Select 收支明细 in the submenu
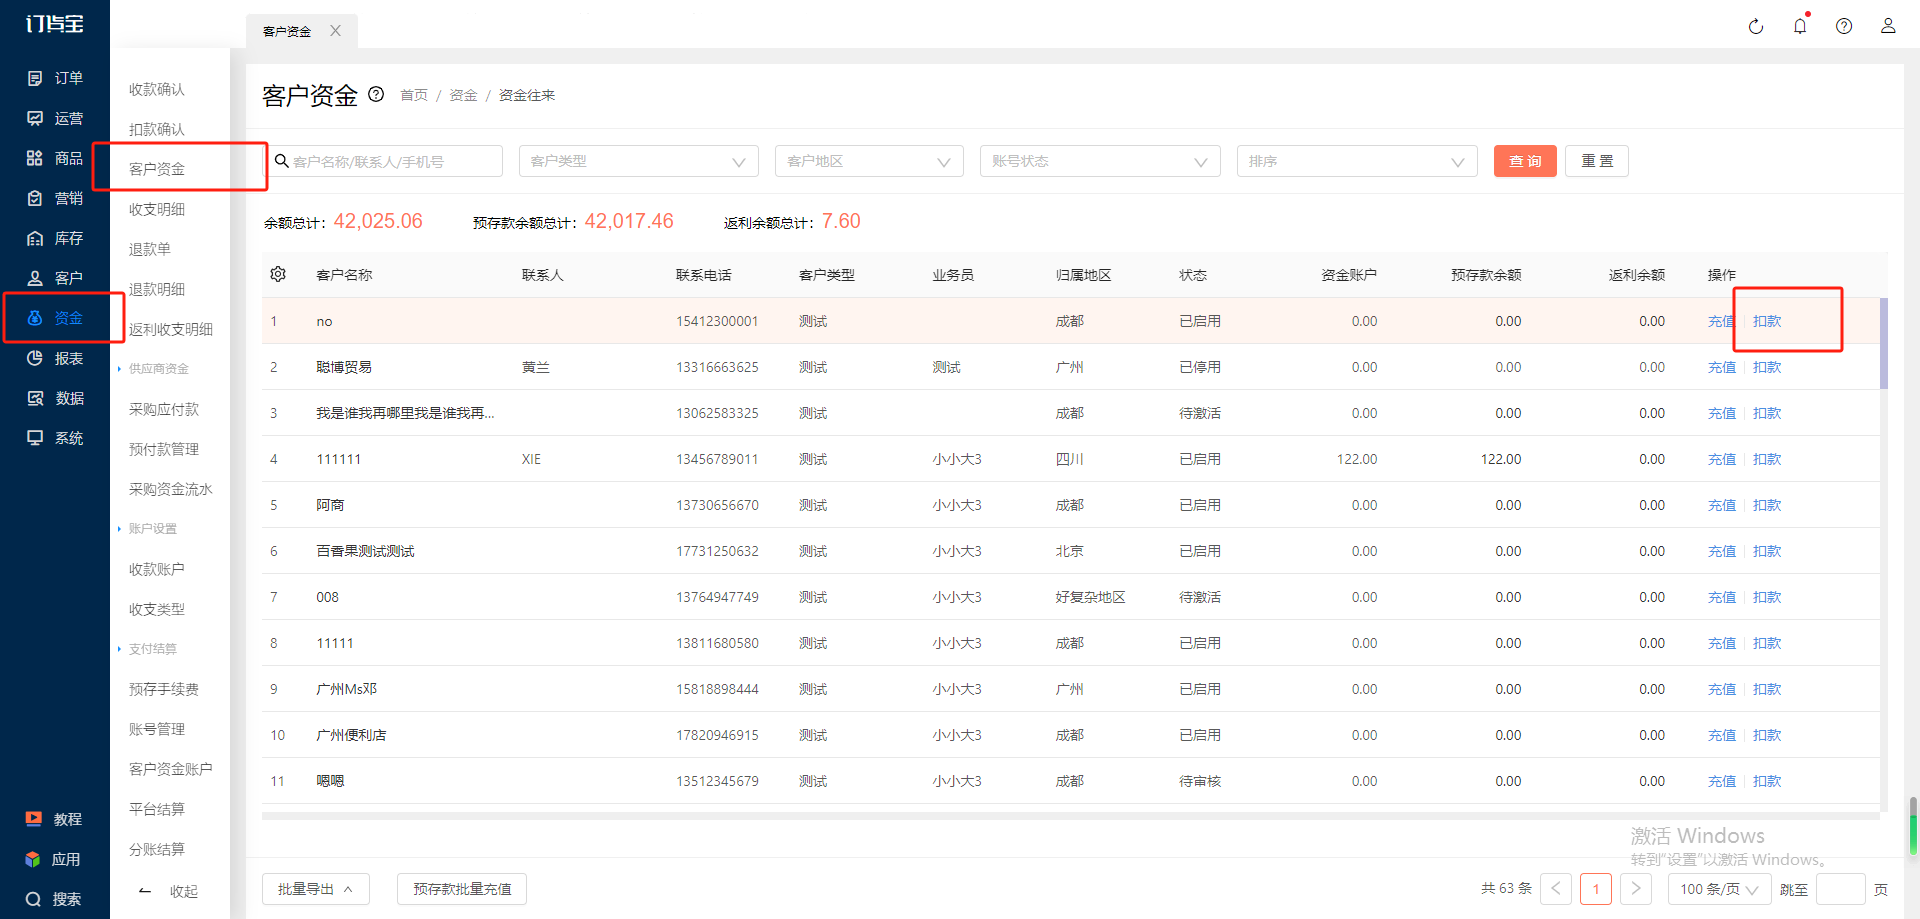 pos(157,209)
